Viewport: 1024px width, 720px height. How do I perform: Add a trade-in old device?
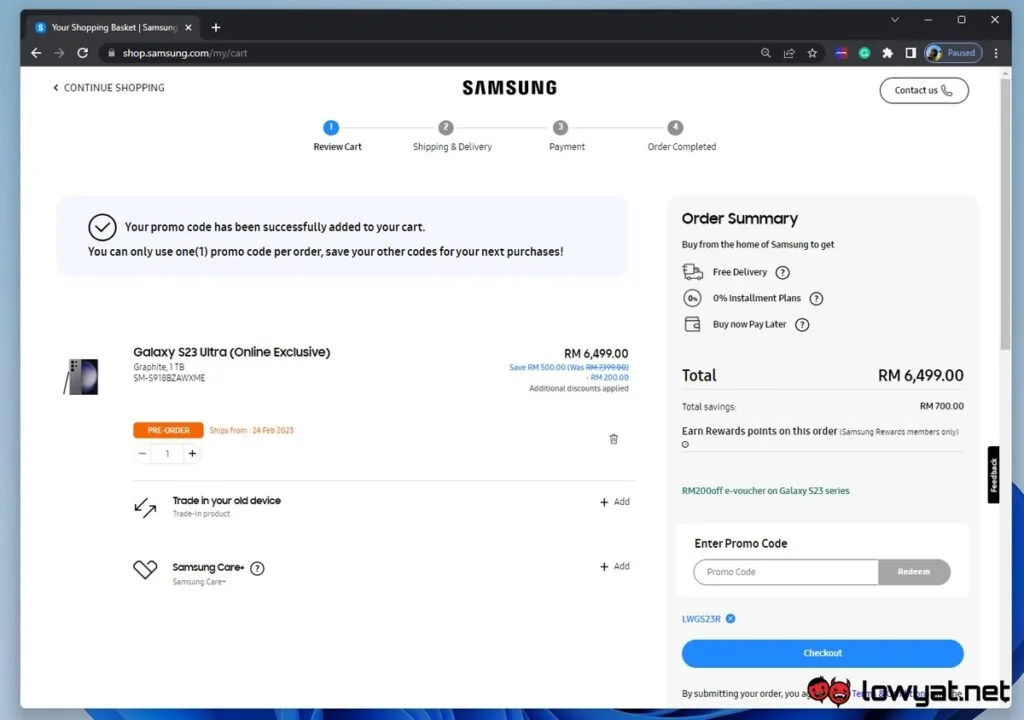point(615,502)
